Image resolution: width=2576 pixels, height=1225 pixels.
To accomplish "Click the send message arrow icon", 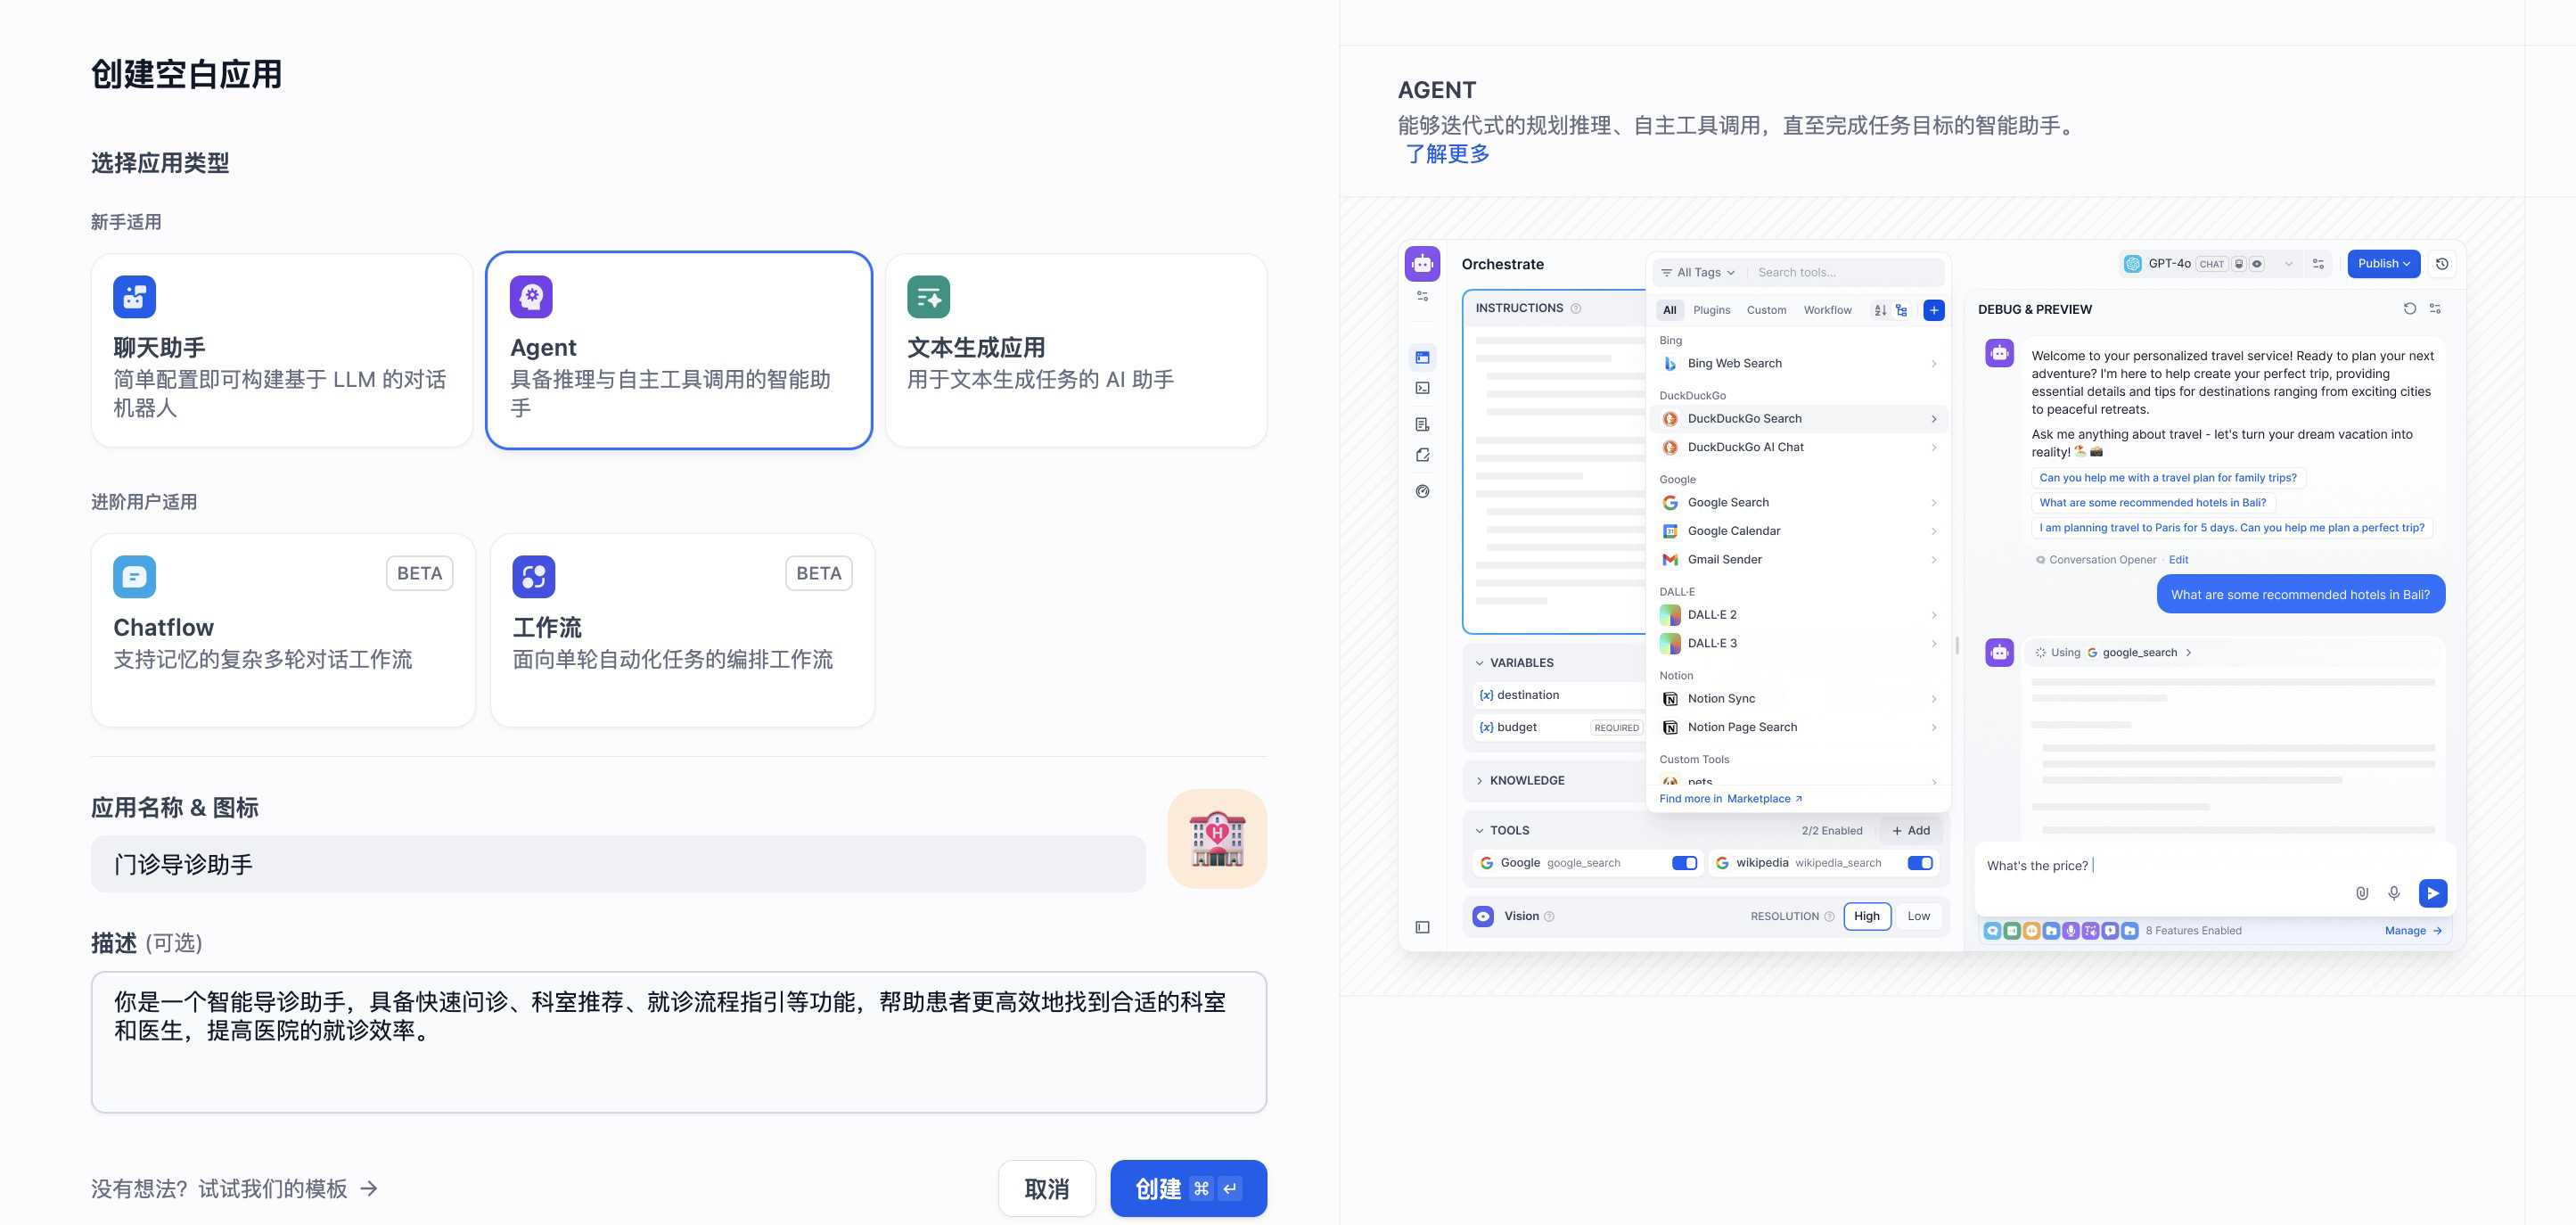I will pyautogui.click(x=2432, y=892).
